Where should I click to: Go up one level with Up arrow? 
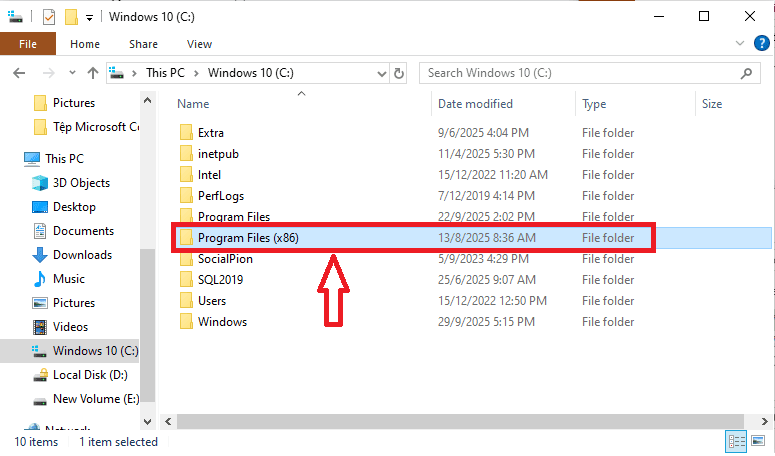coord(93,73)
